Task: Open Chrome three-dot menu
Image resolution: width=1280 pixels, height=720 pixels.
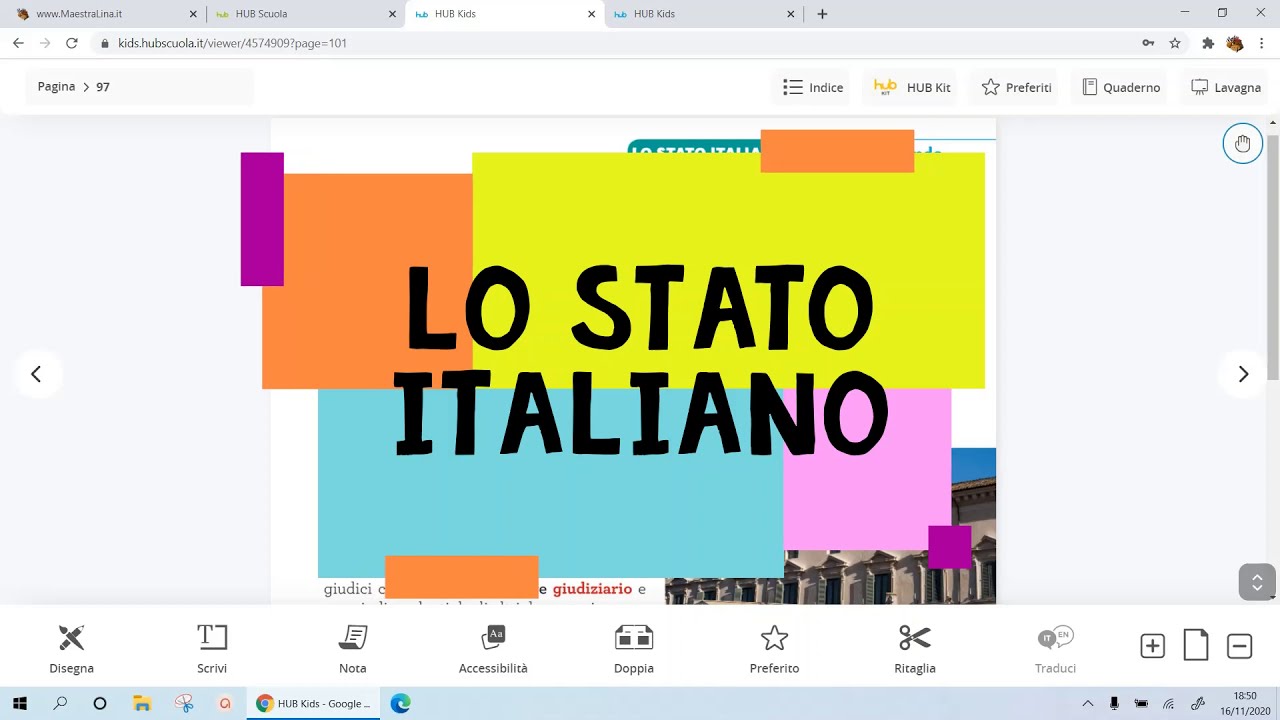Action: coord(1262,43)
